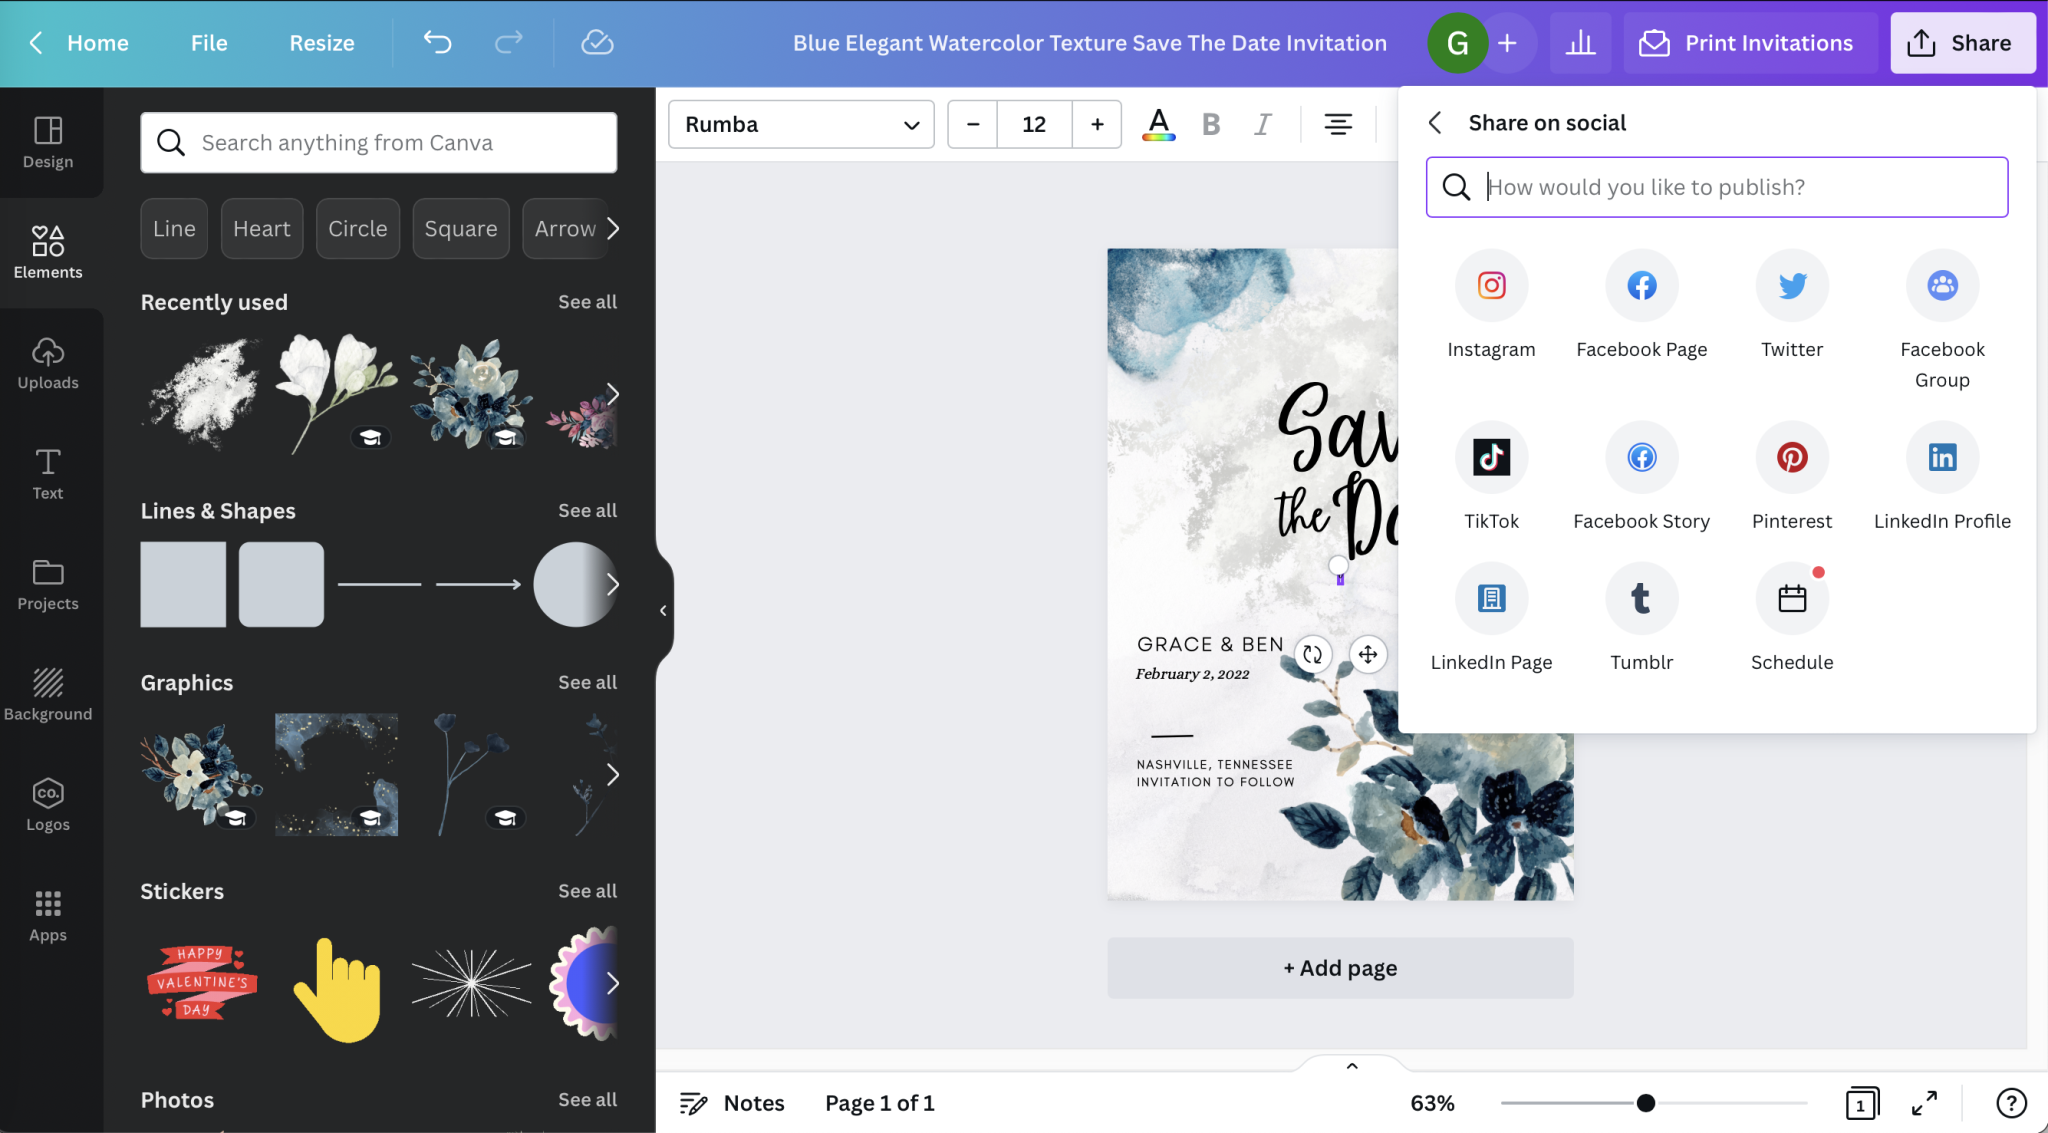The height and width of the screenshot is (1133, 2048).
Task: Open the Schedule calendar option
Action: (x=1791, y=599)
